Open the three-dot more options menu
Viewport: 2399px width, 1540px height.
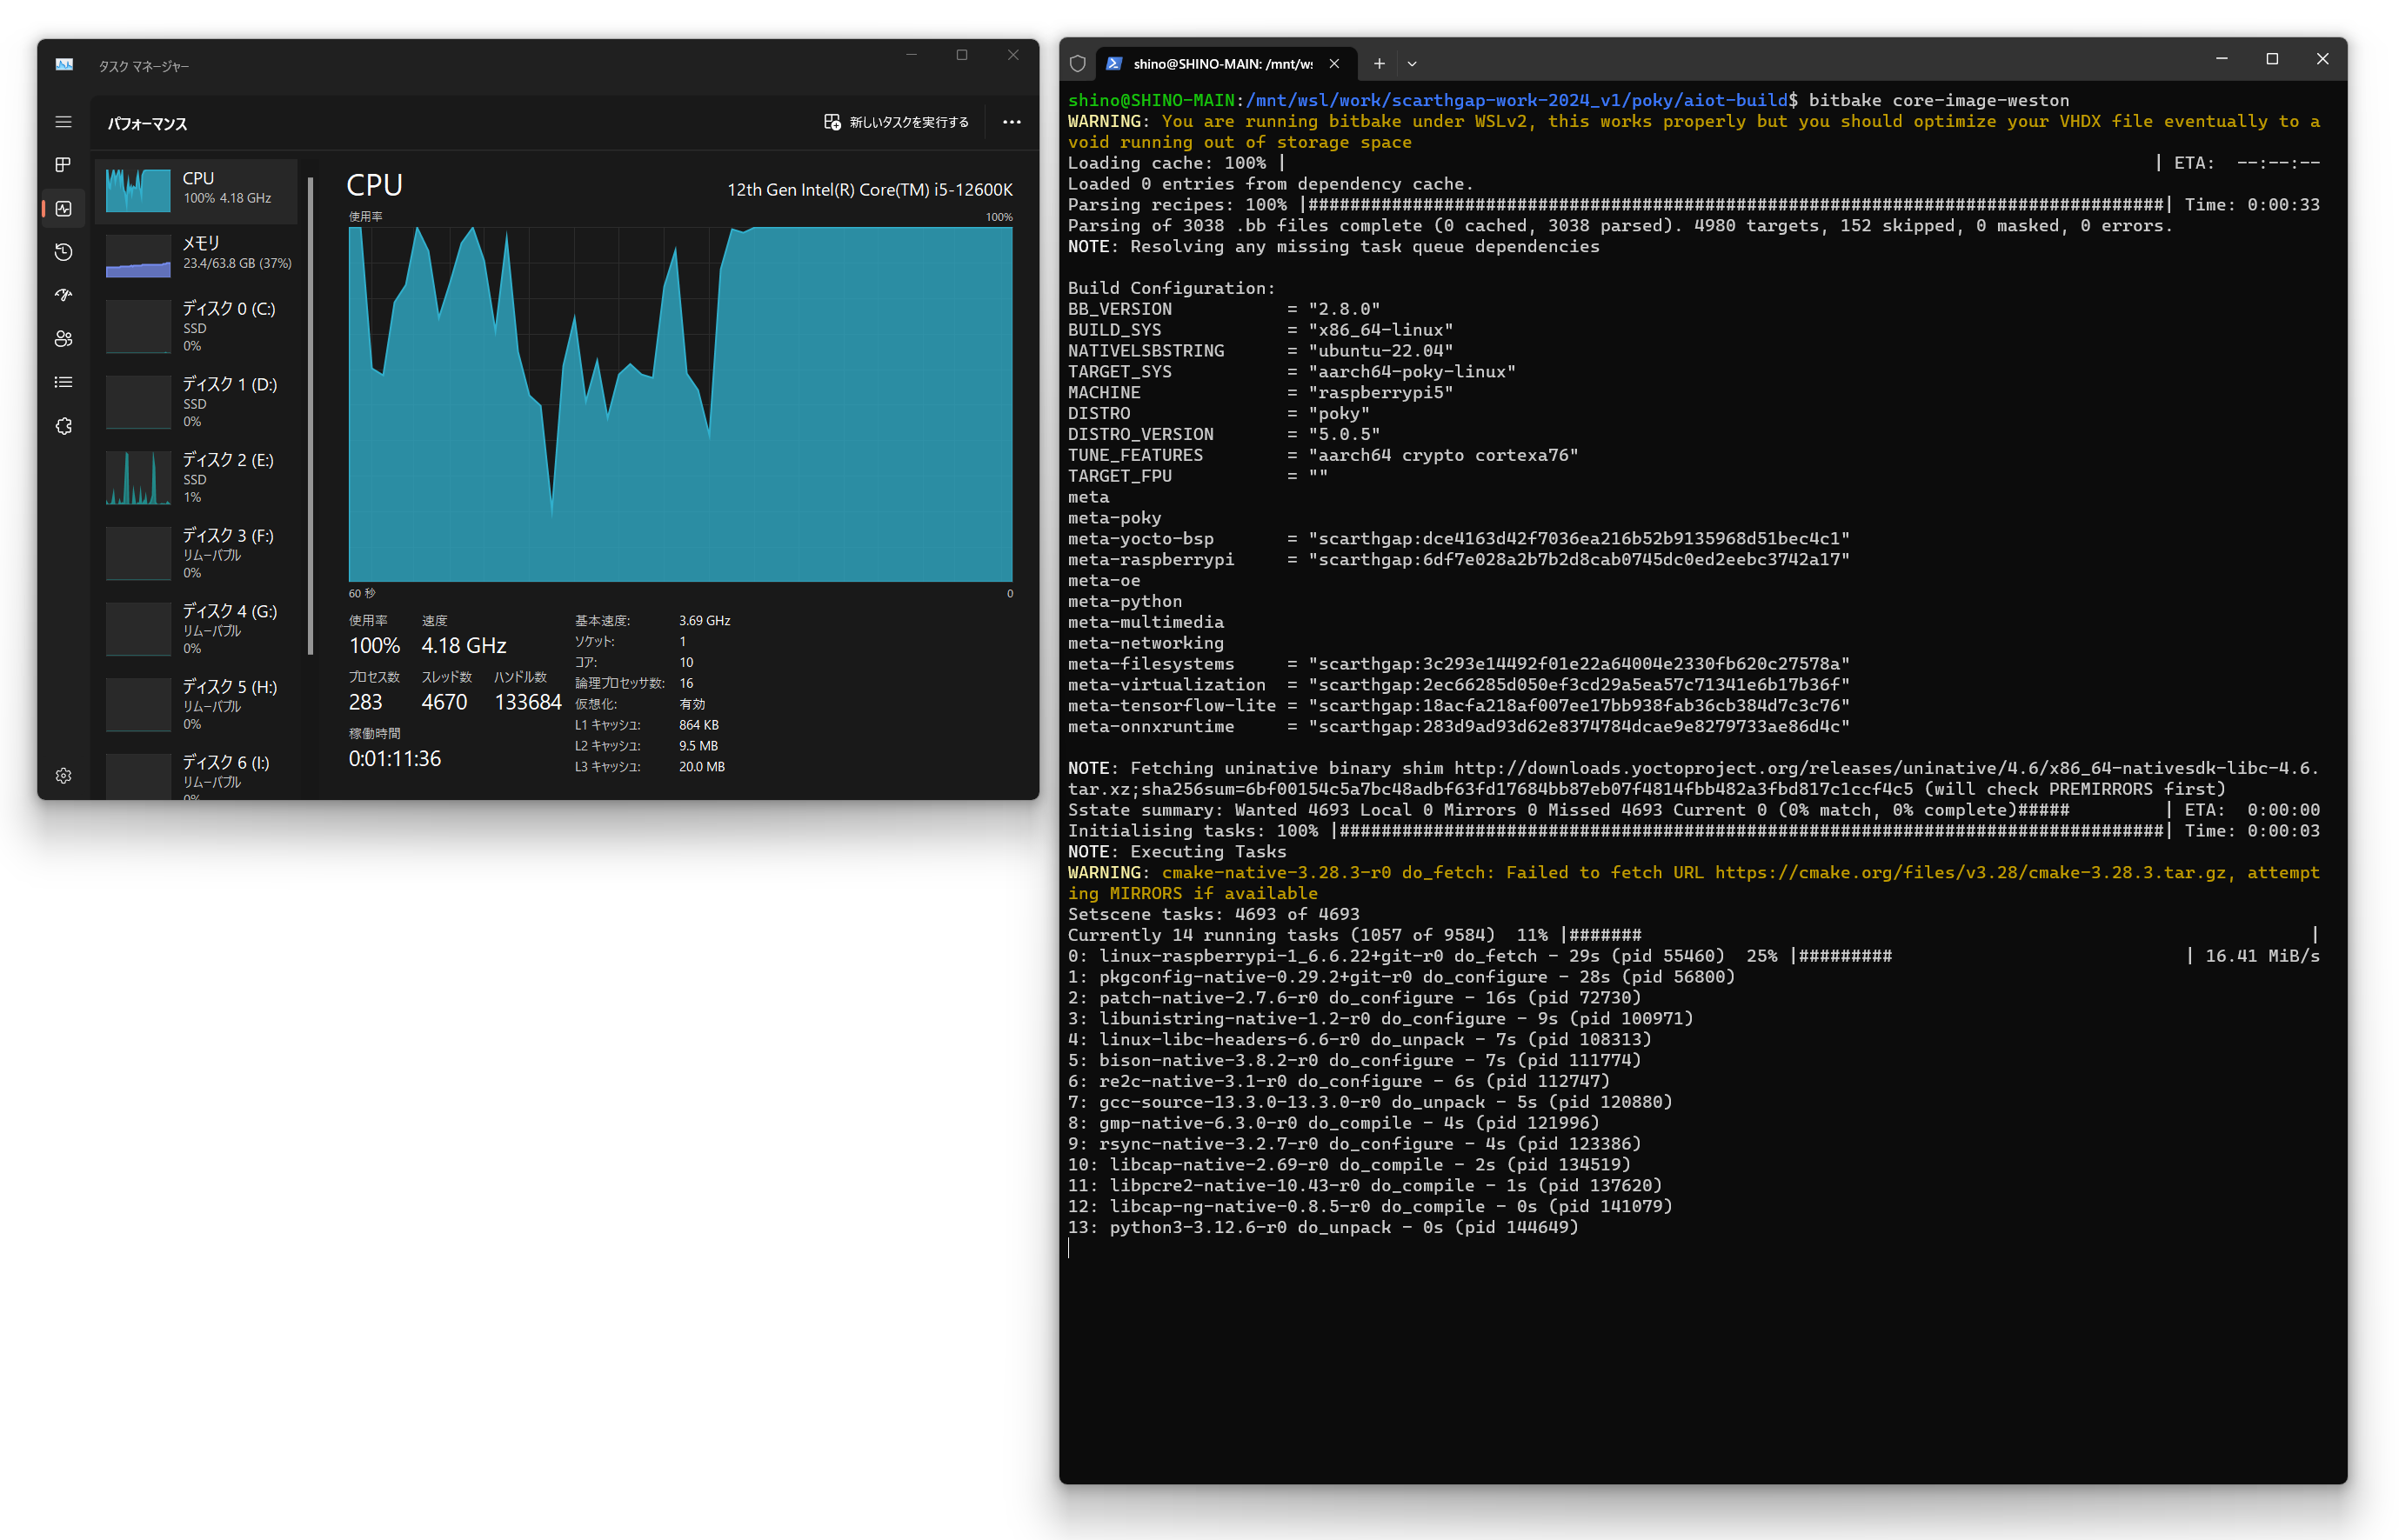pos(1011,122)
